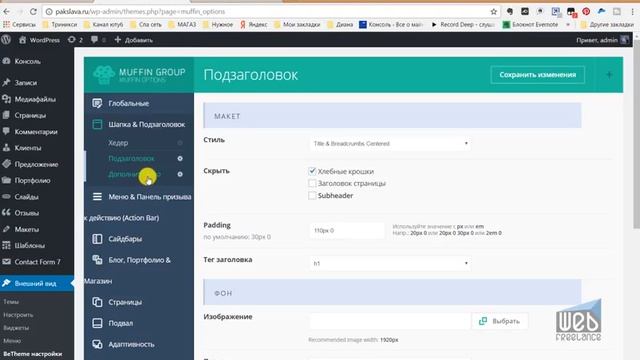Open BeTheme настройки submenu link
This screenshot has width=640, height=360.
[x=33, y=354]
